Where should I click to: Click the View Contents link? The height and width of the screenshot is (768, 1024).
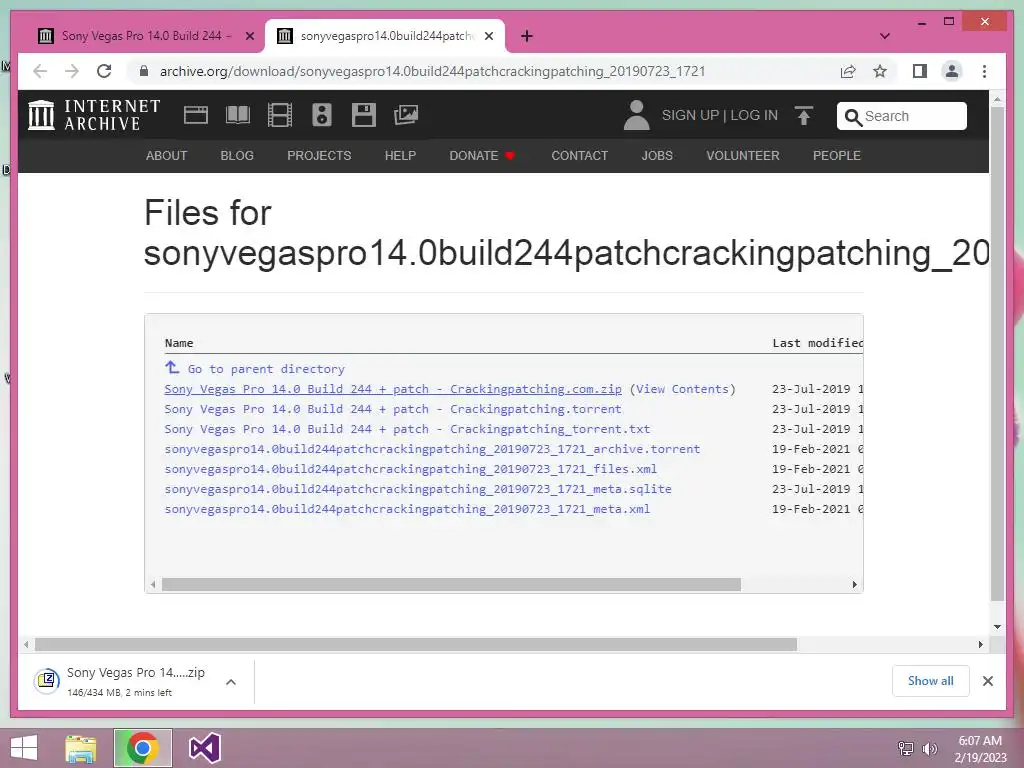[682, 389]
